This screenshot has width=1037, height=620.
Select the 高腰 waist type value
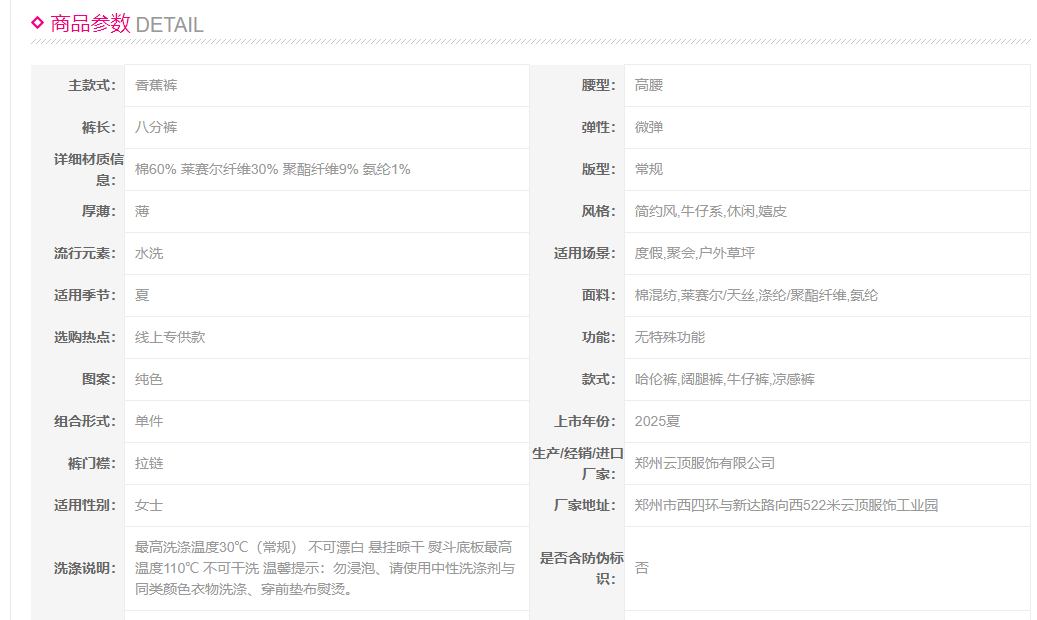tap(648, 86)
